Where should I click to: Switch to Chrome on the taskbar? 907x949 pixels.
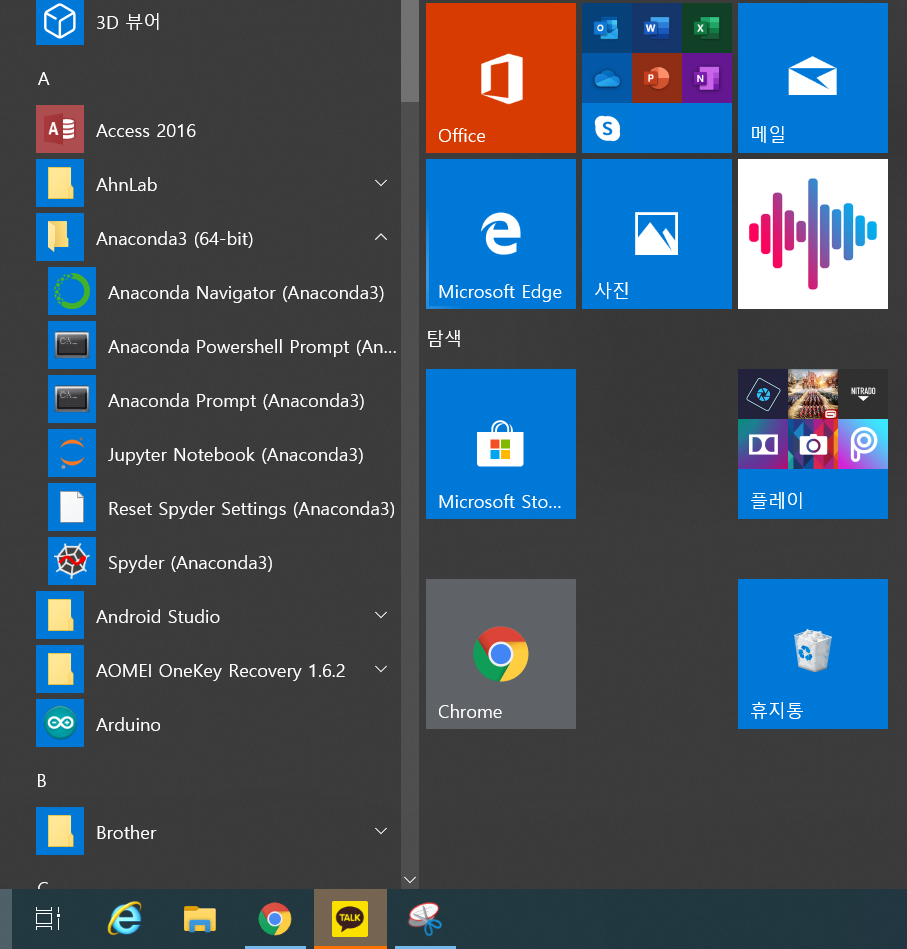[x=275, y=918]
